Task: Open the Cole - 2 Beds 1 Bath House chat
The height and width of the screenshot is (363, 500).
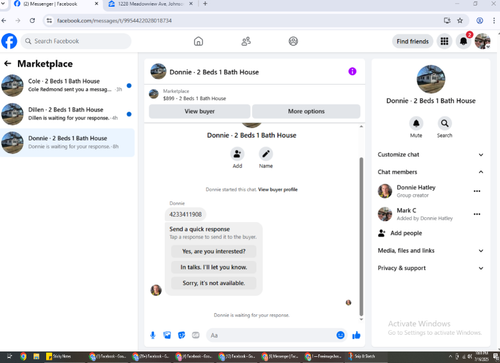Action: coord(67,85)
